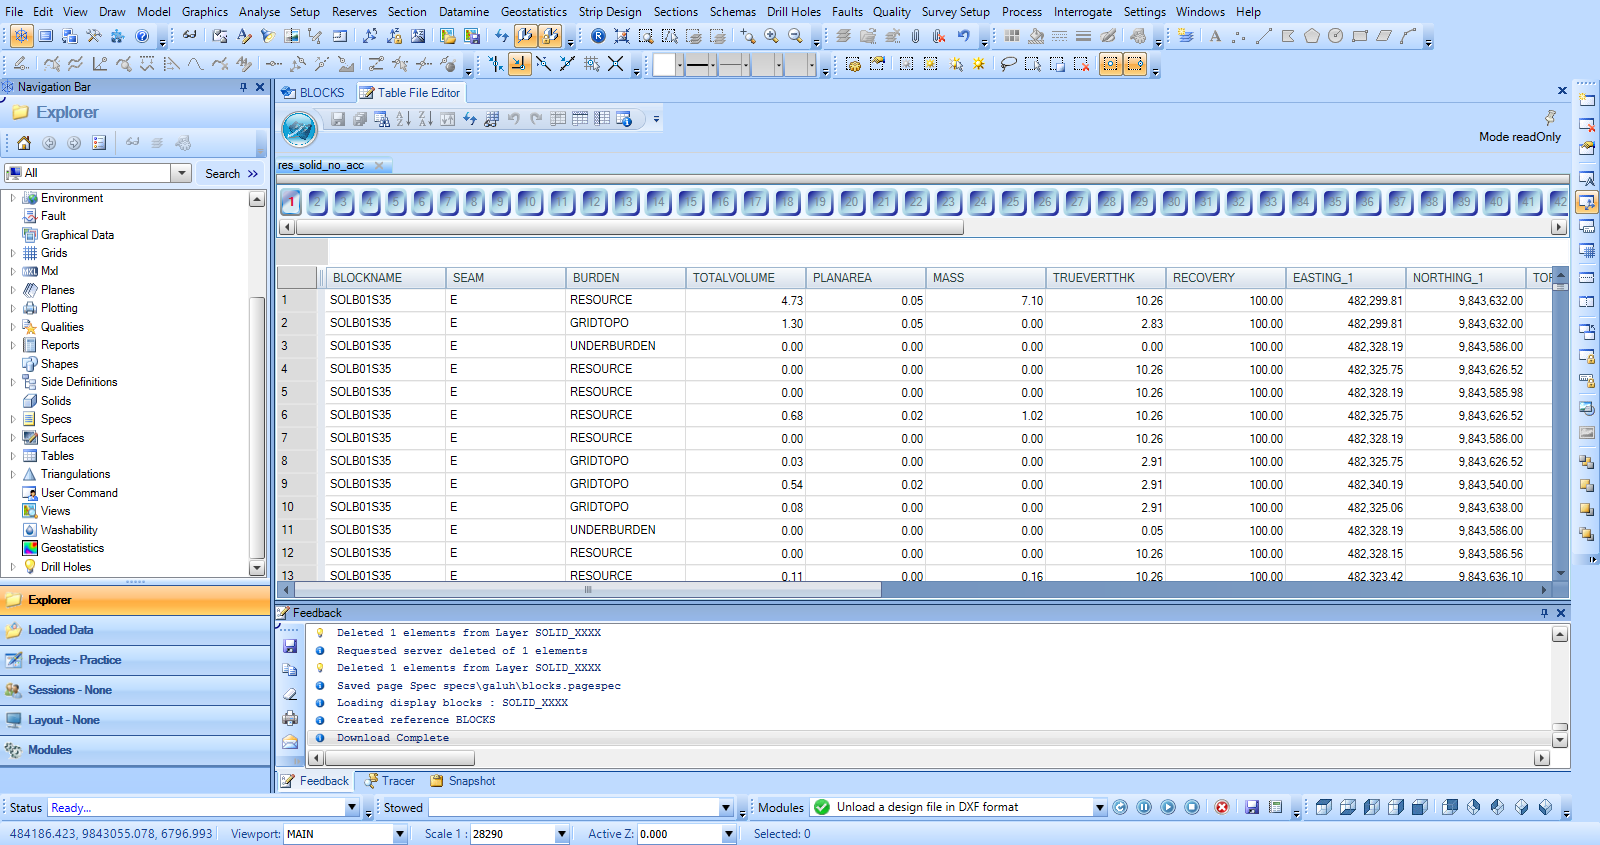1600x845 pixels.
Task: Open the Viewport MAIN dropdown
Action: (x=399, y=834)
